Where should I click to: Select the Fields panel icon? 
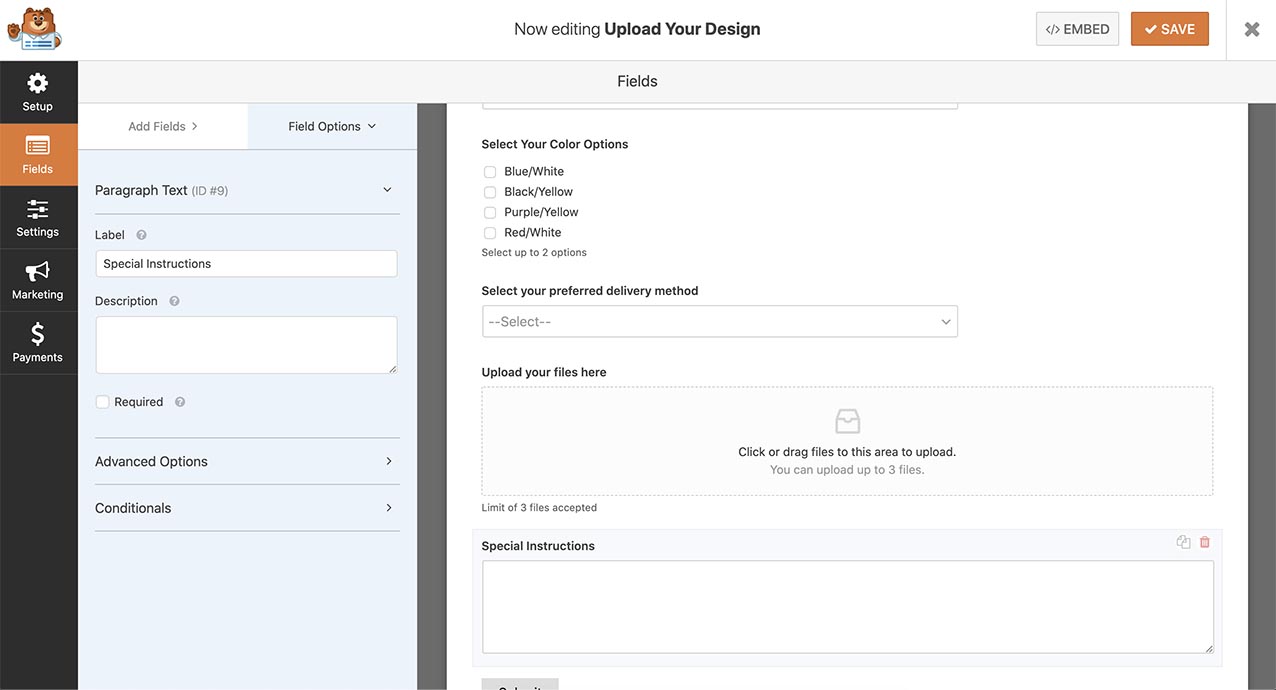[x=37, y=154]
